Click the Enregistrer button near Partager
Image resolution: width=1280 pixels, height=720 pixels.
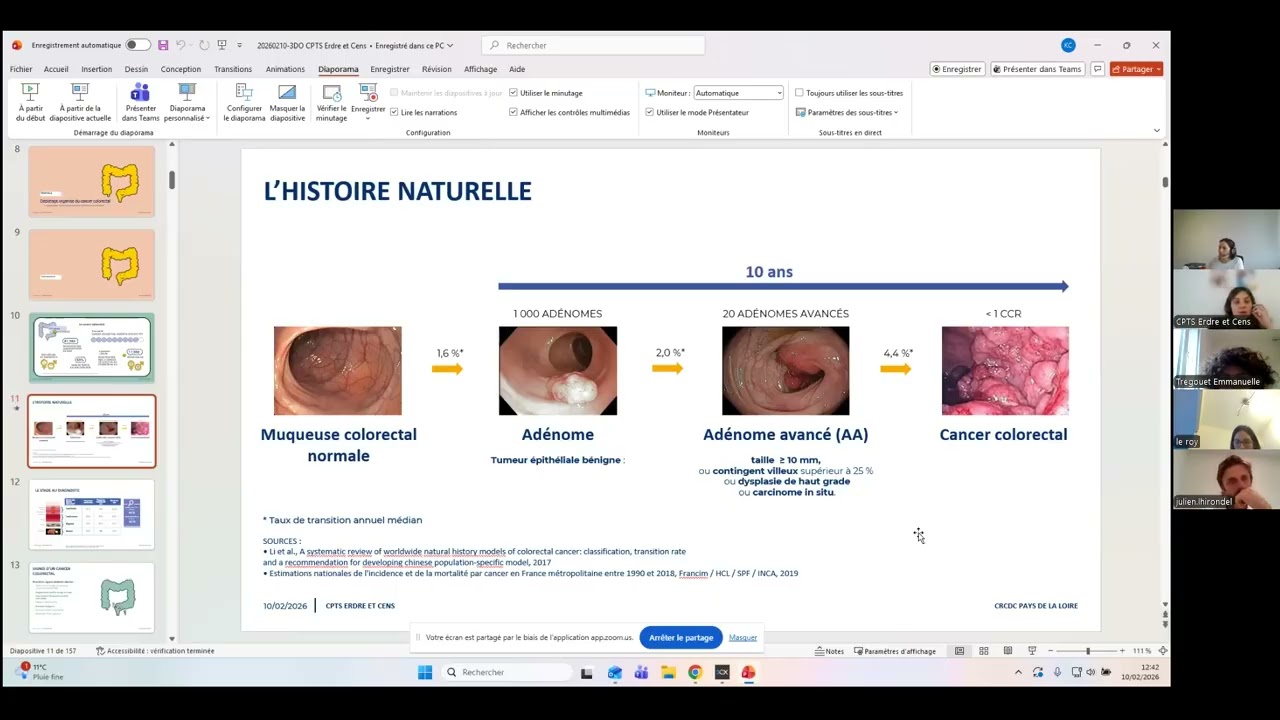957,69
